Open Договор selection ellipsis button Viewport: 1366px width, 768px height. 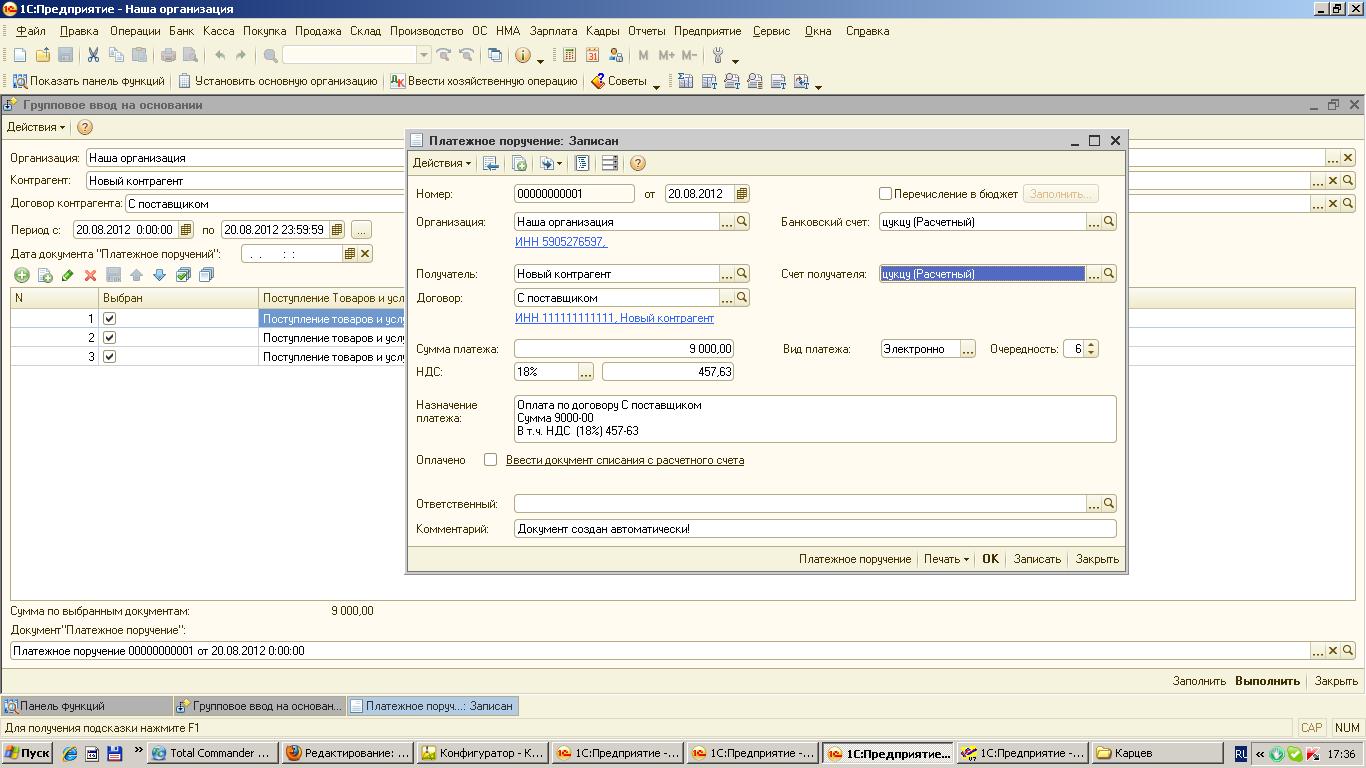click(727, 298)
